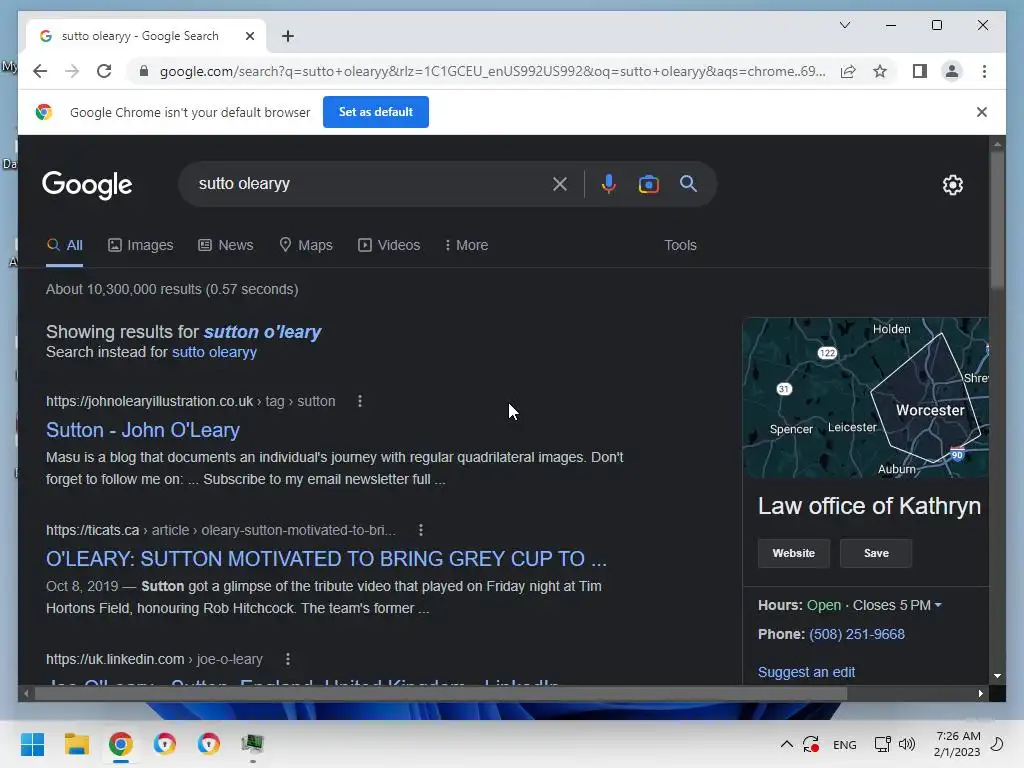The image size is (1024, 768).
Task: Open Sutton - John O'Leary result
Action: point(142,430)
